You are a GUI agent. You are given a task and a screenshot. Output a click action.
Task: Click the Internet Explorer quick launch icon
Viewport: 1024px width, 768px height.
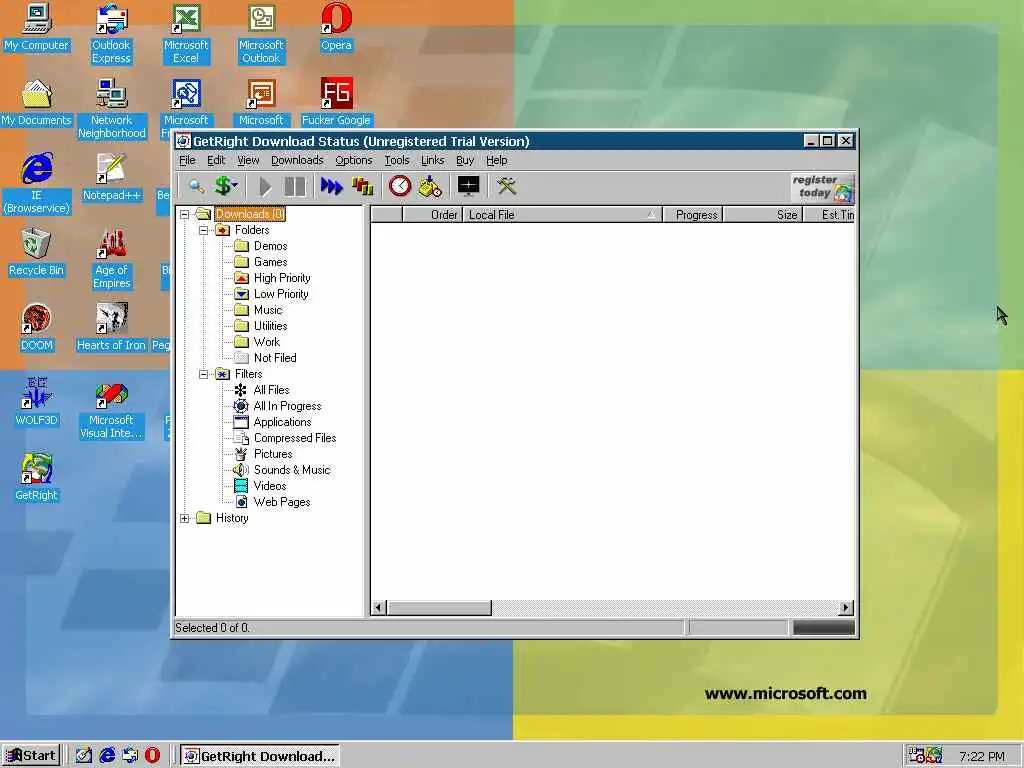click(x=107, y=756)
